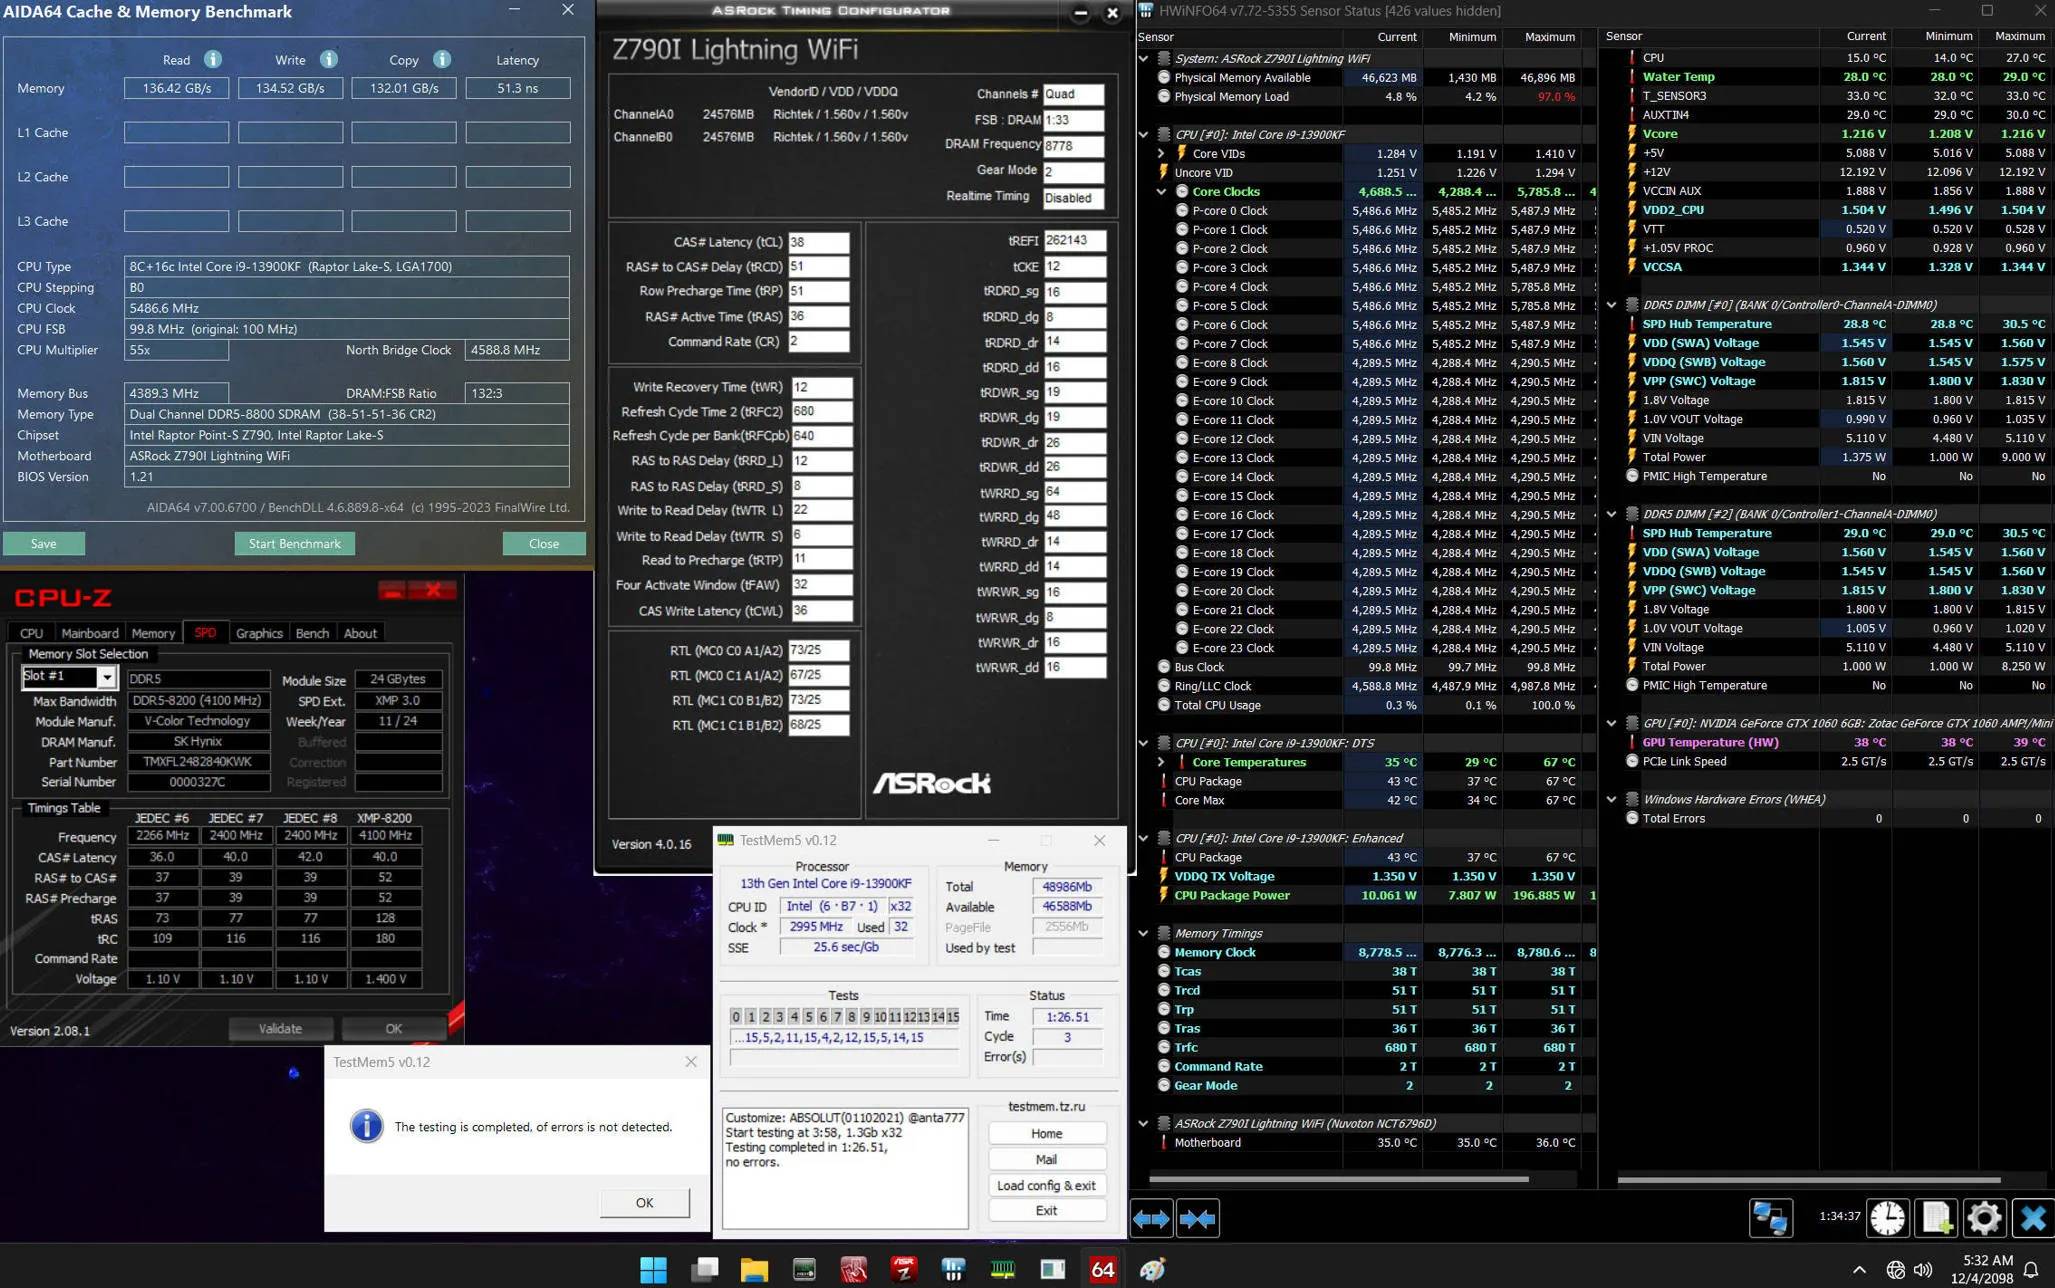2055x1288 pixels.
Task: Collapse GPU [#0] NVIDIA GeForce GTX 1060 group
Action: point(1611,723)
